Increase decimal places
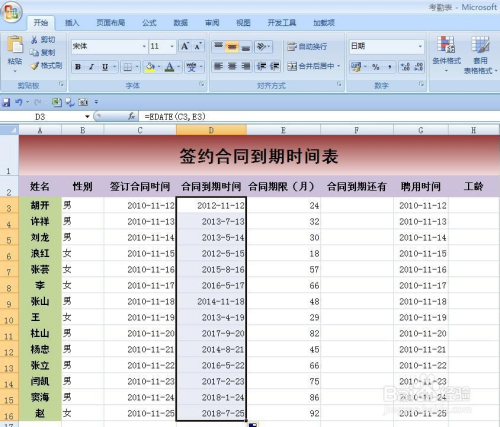The height and width of the screenshot is (427, 500). tap(405, 67)
